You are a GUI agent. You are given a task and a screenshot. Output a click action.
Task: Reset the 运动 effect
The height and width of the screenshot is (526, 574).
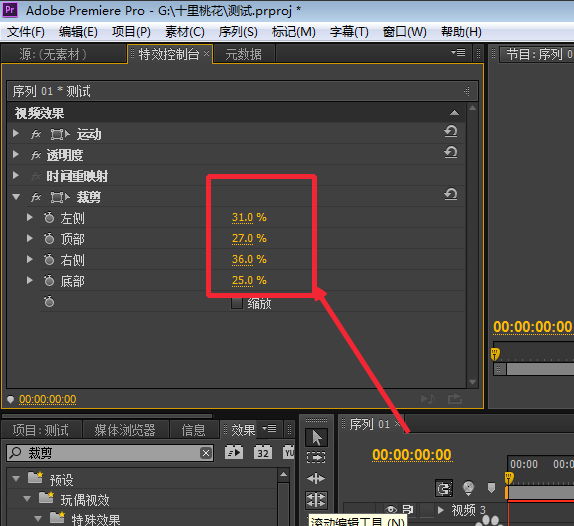(451, 131)
